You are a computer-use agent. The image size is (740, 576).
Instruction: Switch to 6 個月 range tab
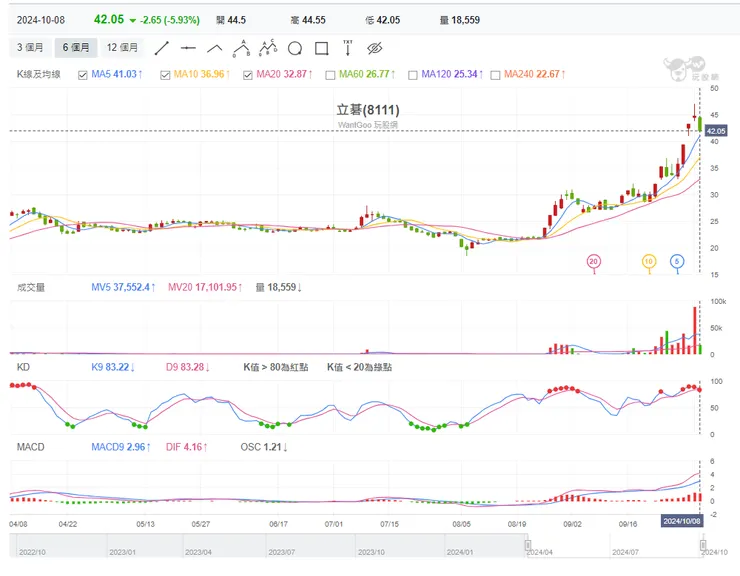(x=76, y=48)
